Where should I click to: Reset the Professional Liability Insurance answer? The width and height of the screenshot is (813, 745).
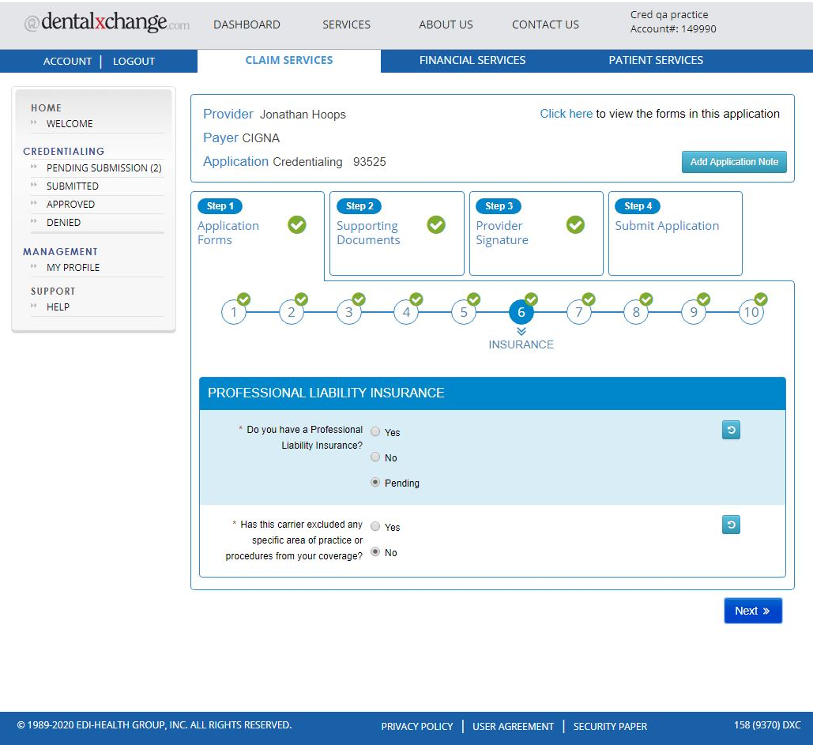[x=730, y=431]
